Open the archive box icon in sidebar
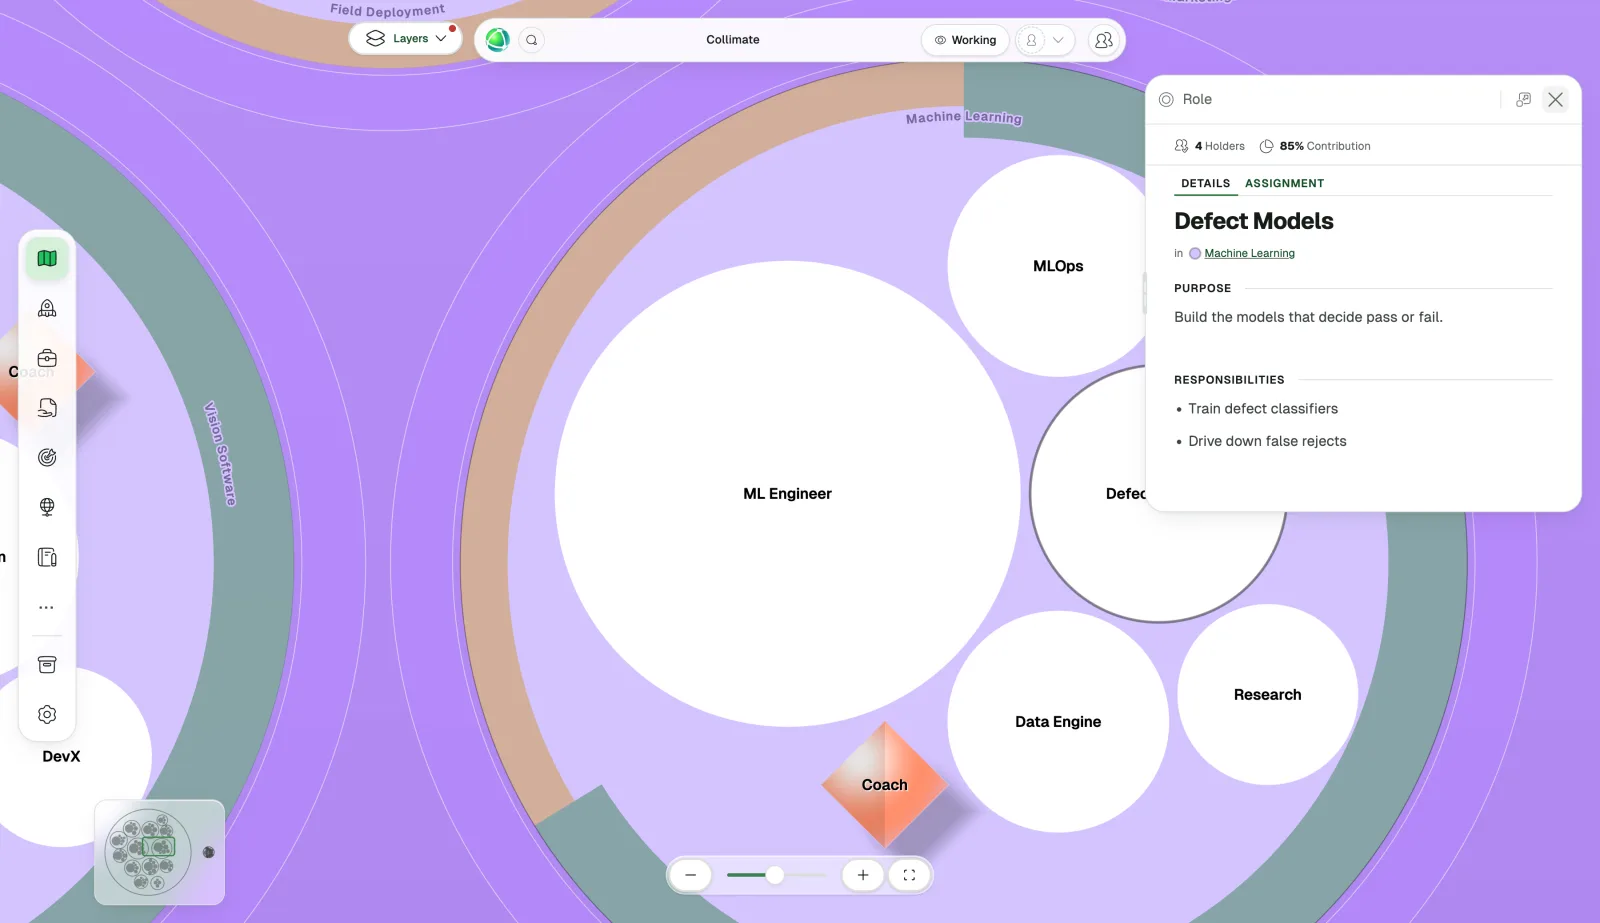This screenshot has width=1600, height=923. 47,665
